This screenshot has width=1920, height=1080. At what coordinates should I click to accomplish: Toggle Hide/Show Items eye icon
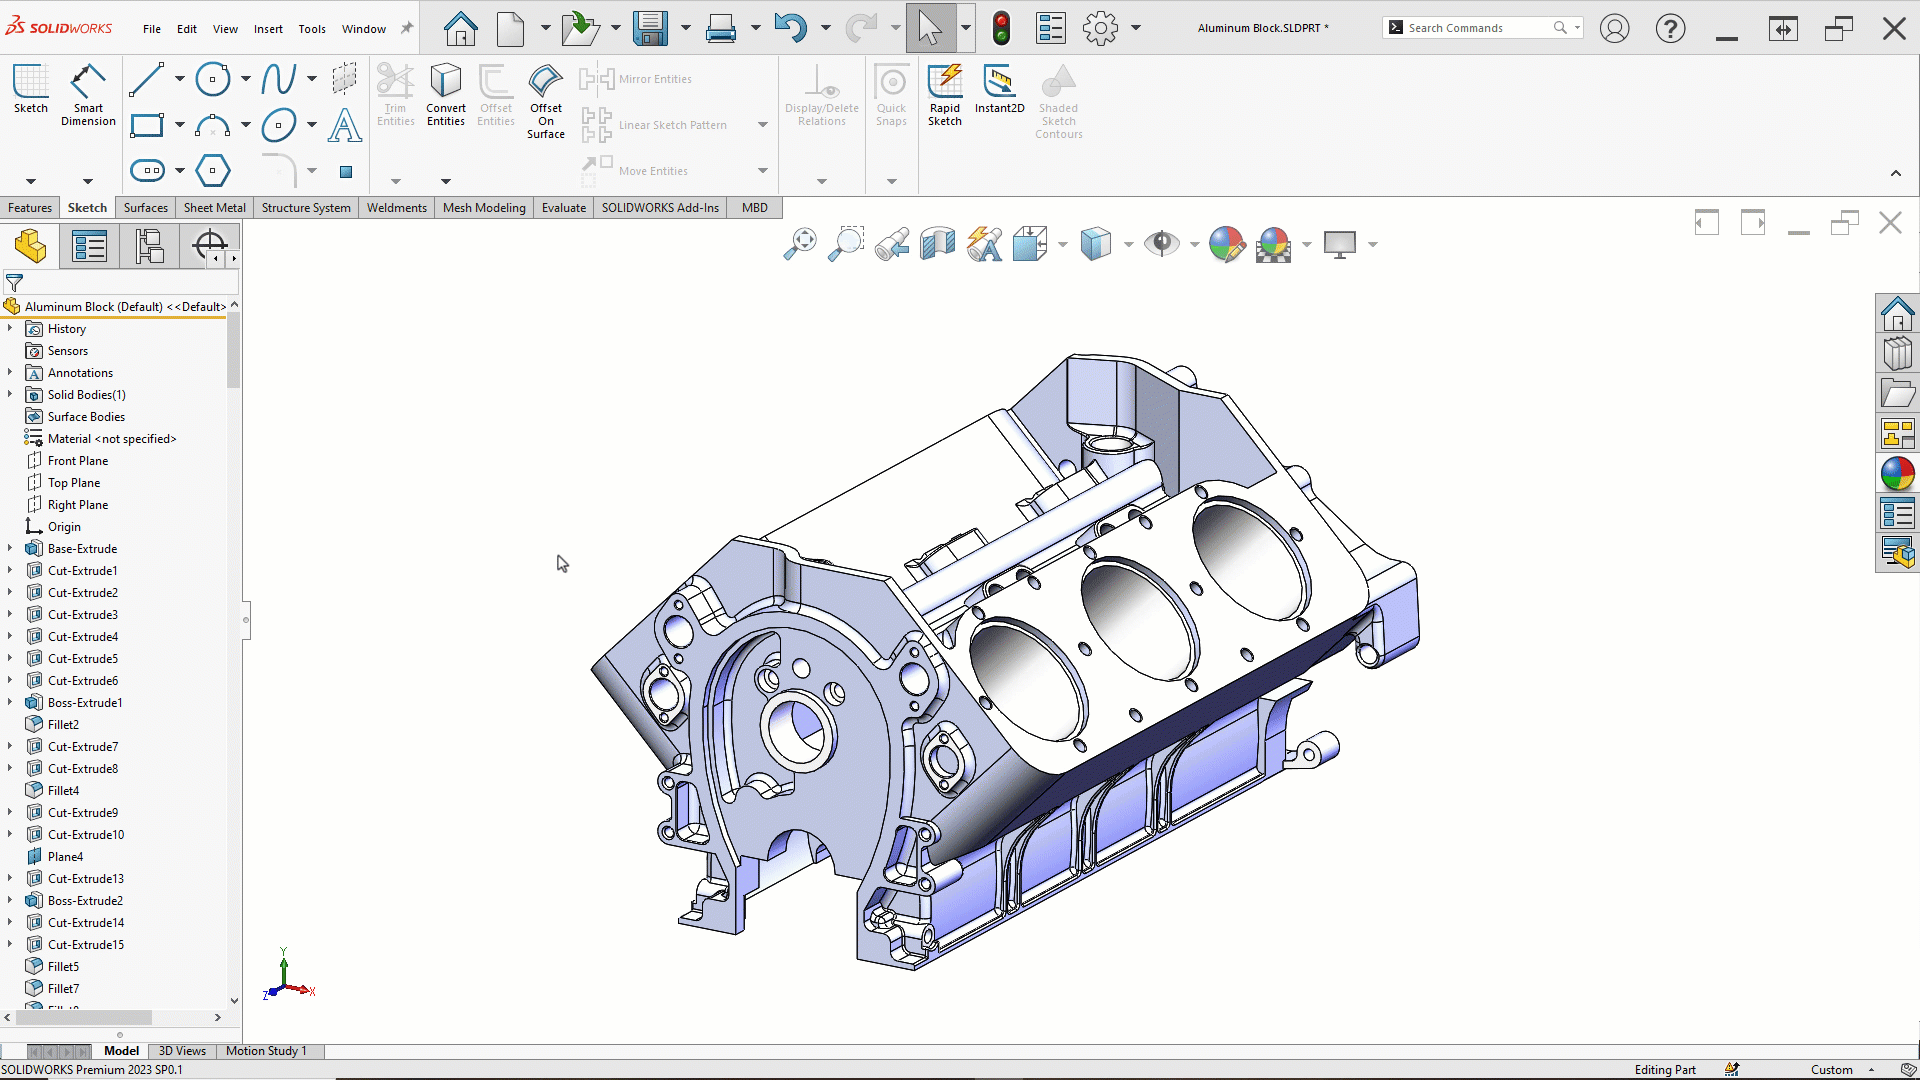1161,244
